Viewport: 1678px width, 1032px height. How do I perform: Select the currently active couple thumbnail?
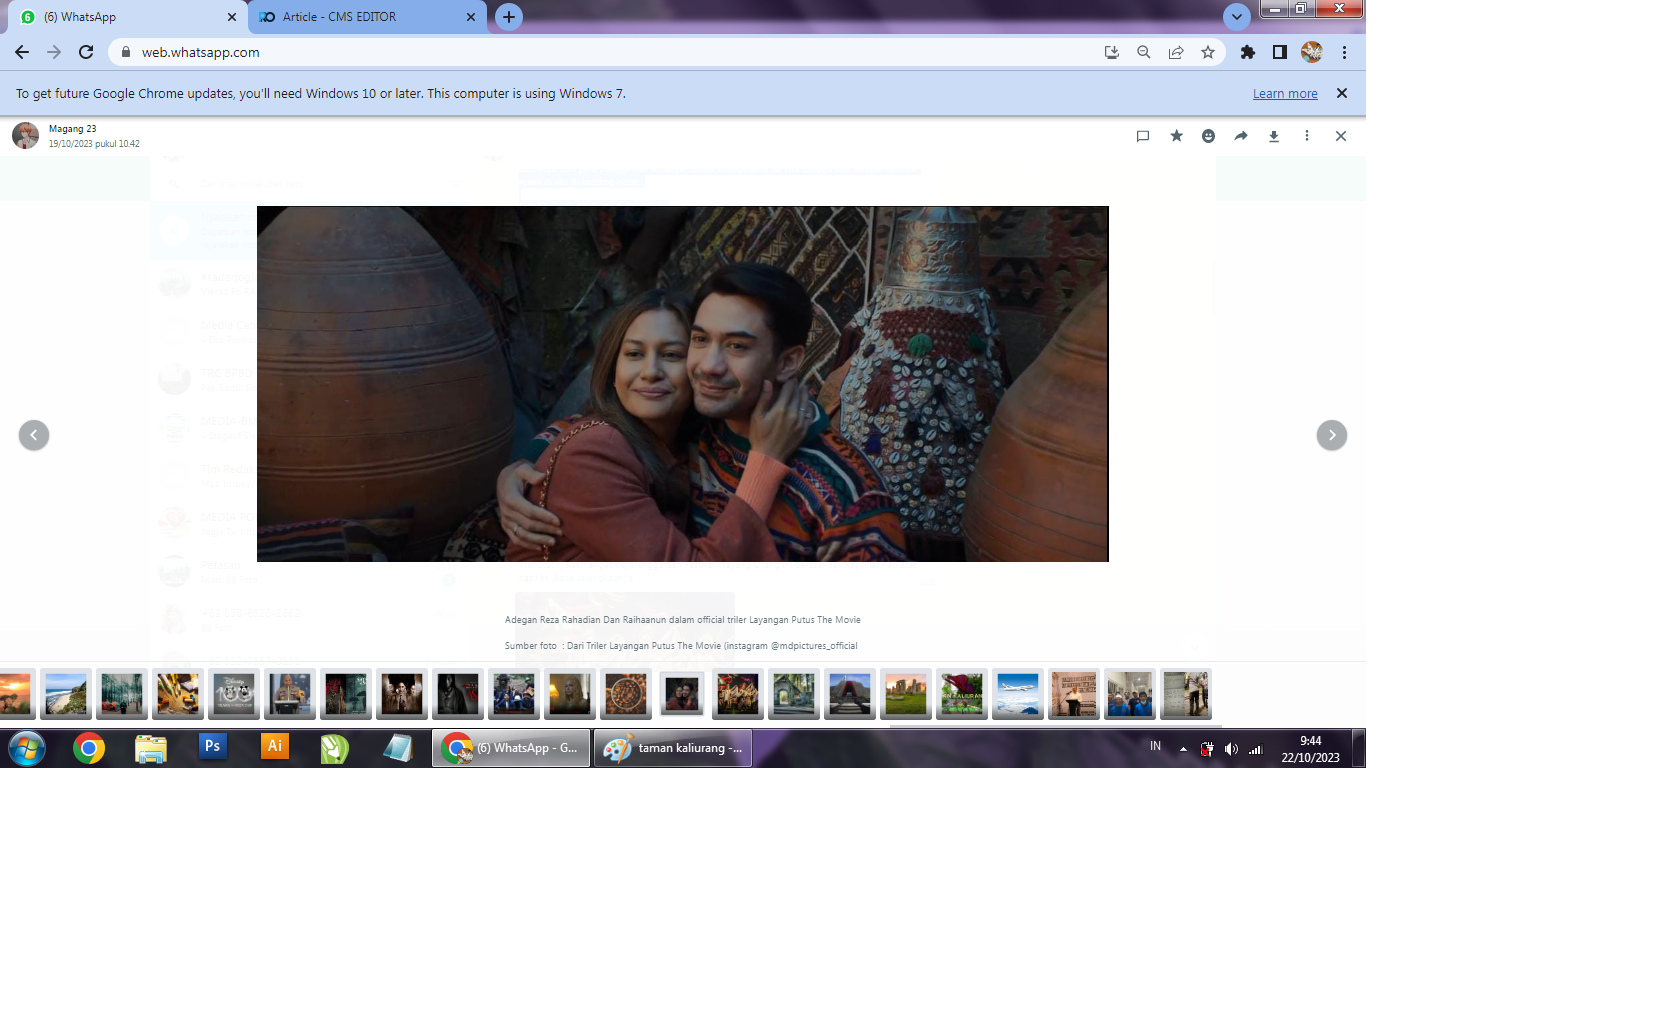pos(682,694)
